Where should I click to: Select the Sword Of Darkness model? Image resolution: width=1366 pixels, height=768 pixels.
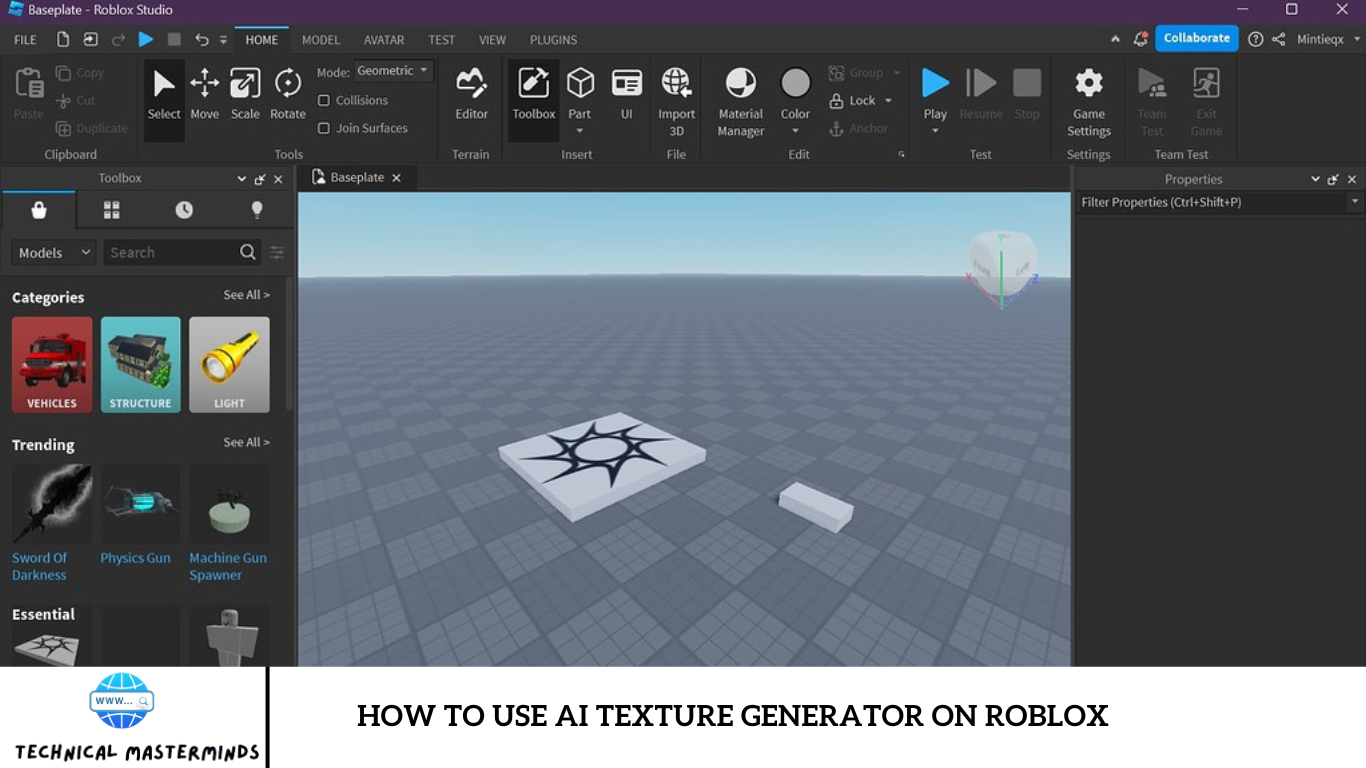(52, 524)
